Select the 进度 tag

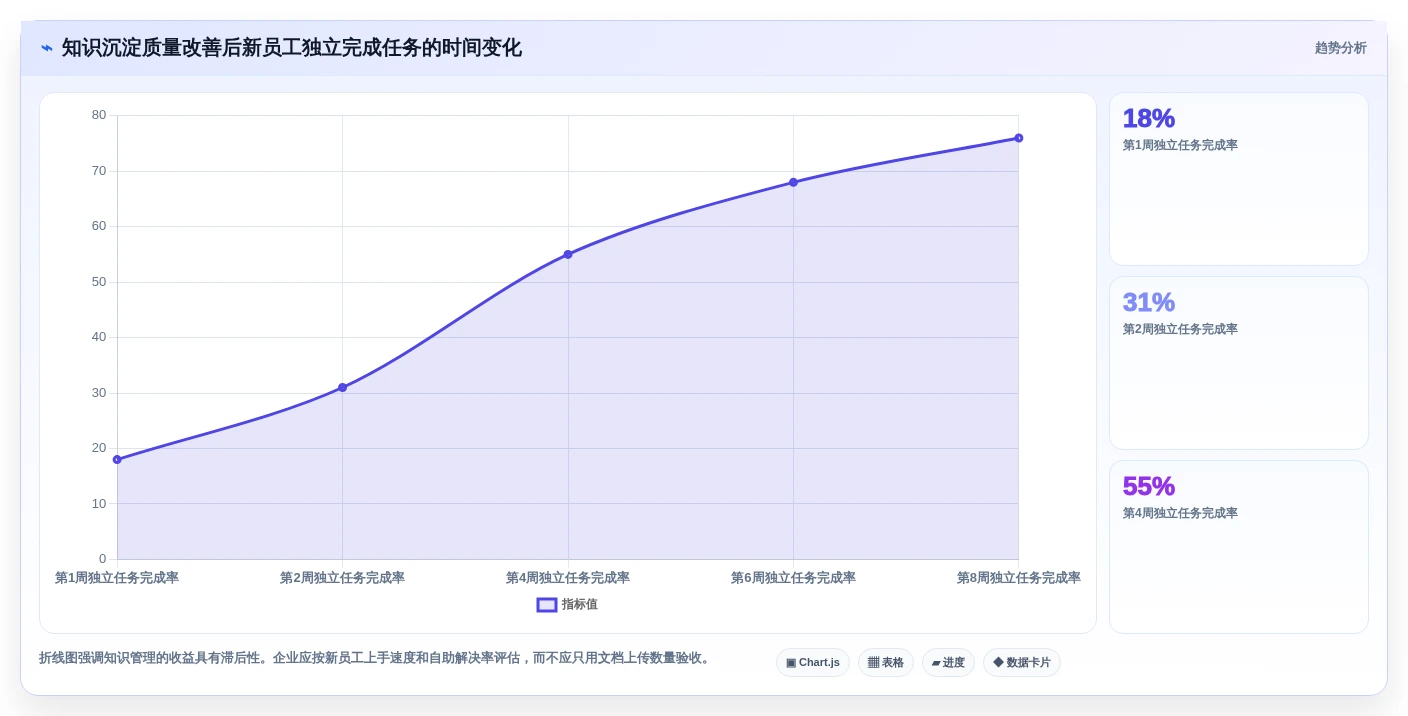coord(948,663)
